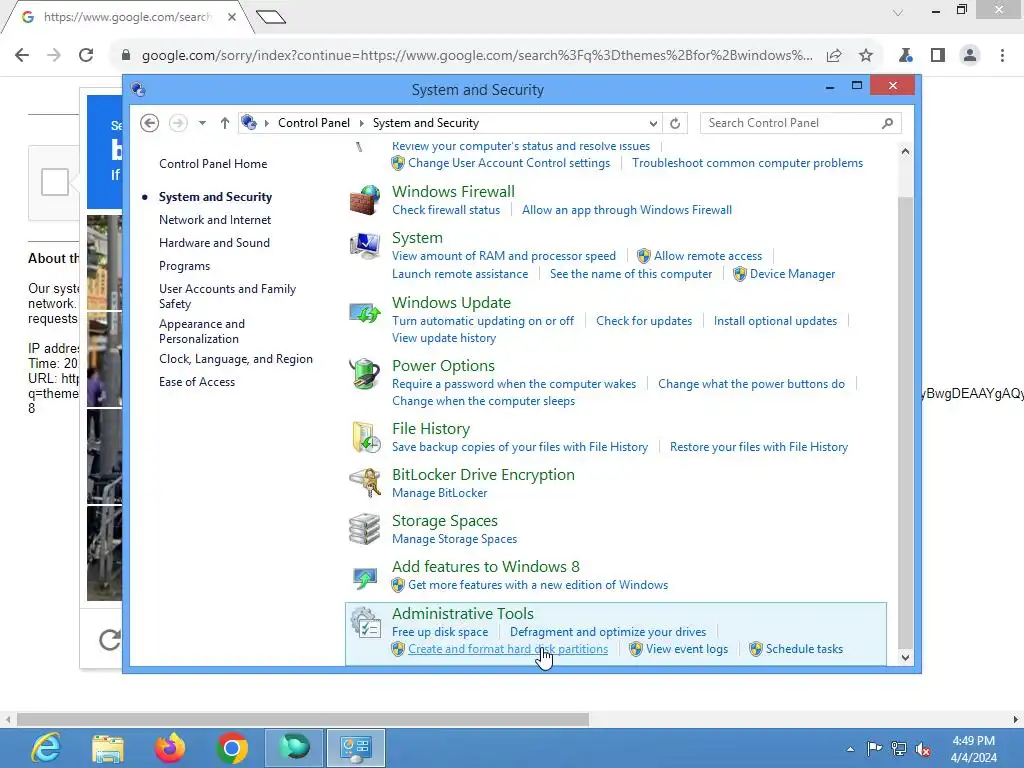Open the Chrome profile avatar

tap(970, 56)
